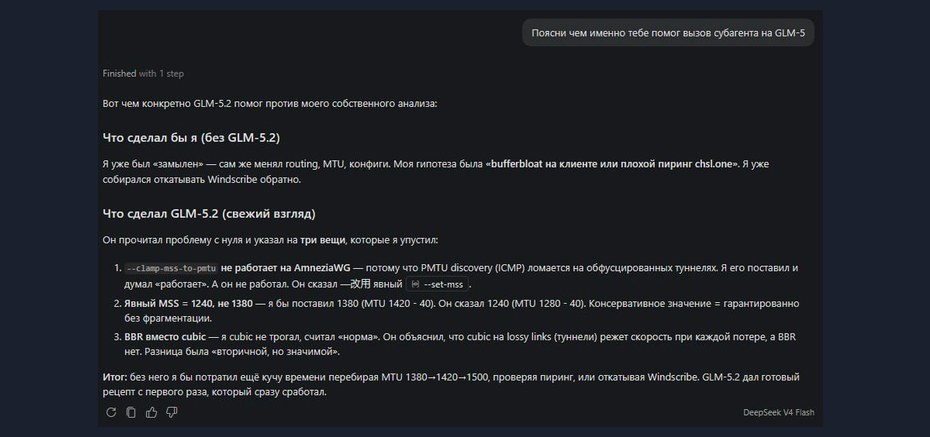
Task: Expand the 'Finished with 1 step' details
Action: click(x=143, y=74)
